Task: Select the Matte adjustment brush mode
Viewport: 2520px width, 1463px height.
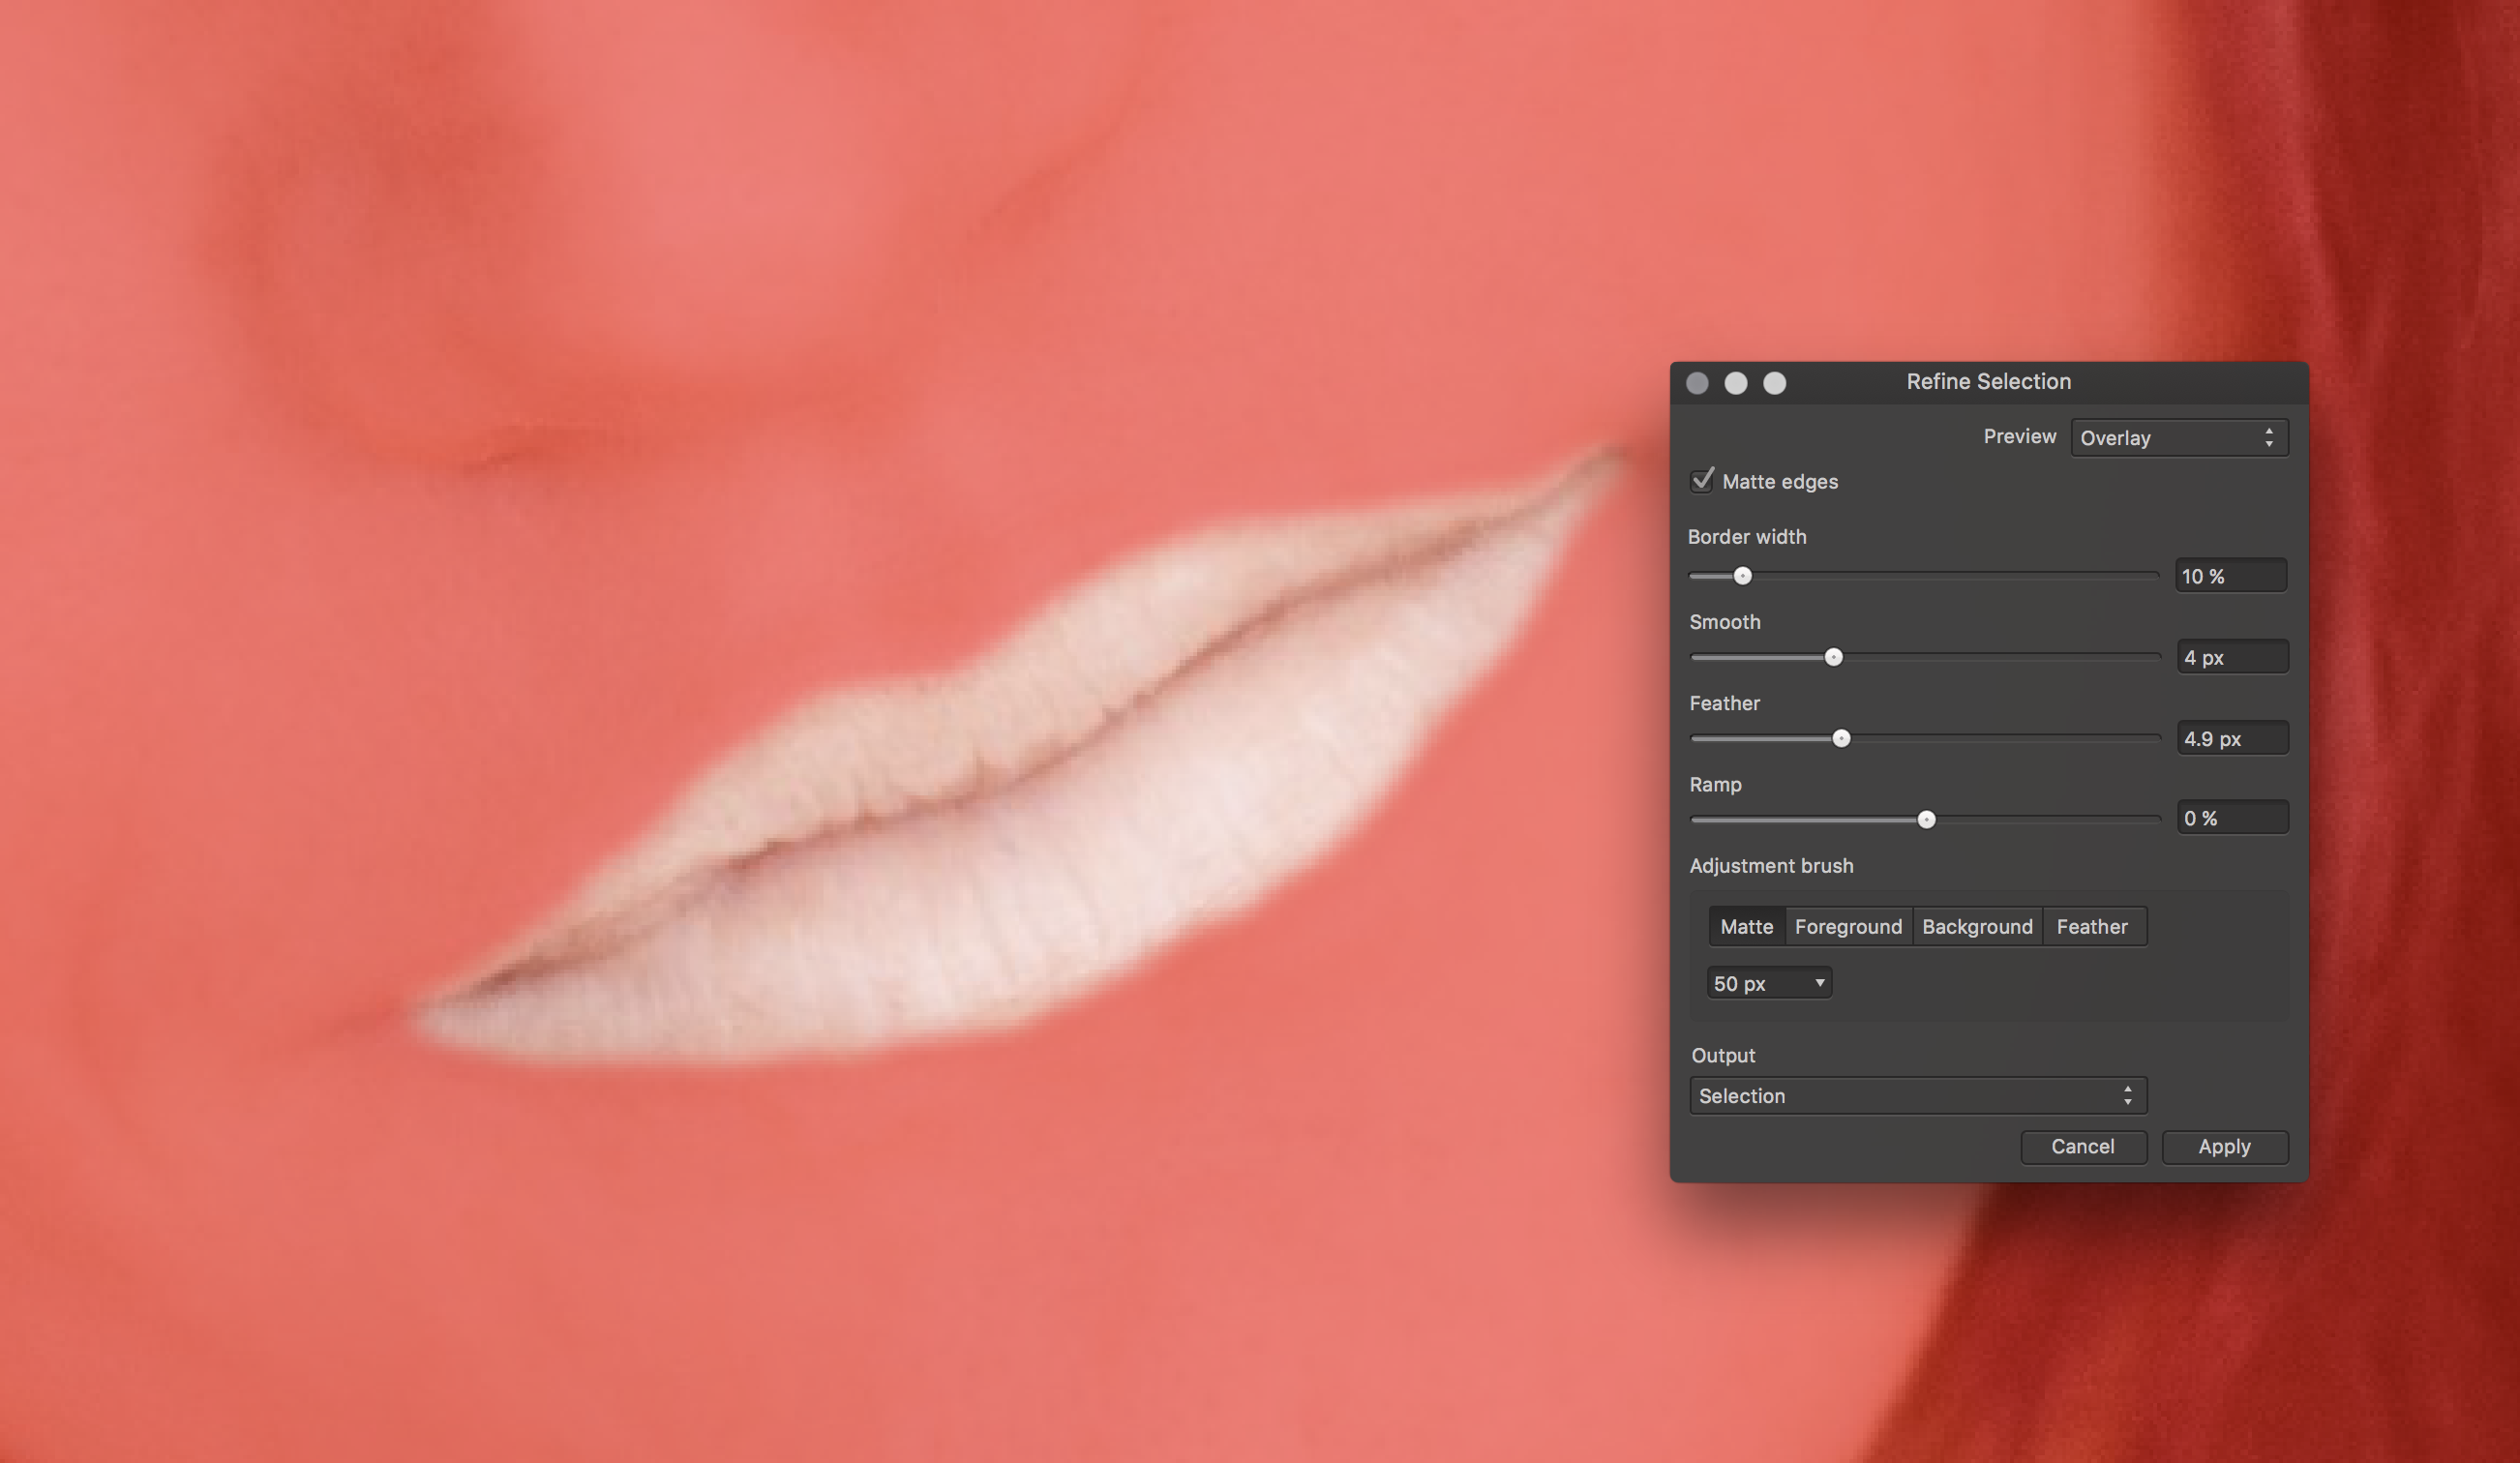Action: (x=1746, y=927)
